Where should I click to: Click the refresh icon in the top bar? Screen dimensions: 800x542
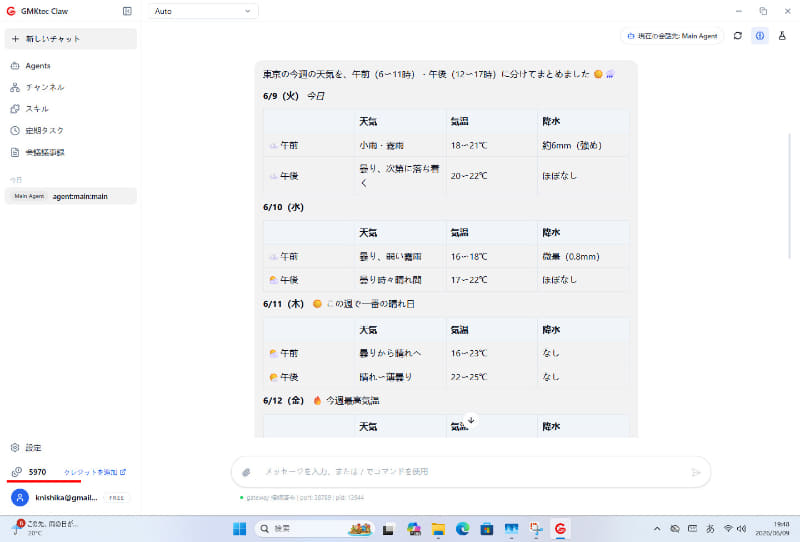tap(738, 36)
